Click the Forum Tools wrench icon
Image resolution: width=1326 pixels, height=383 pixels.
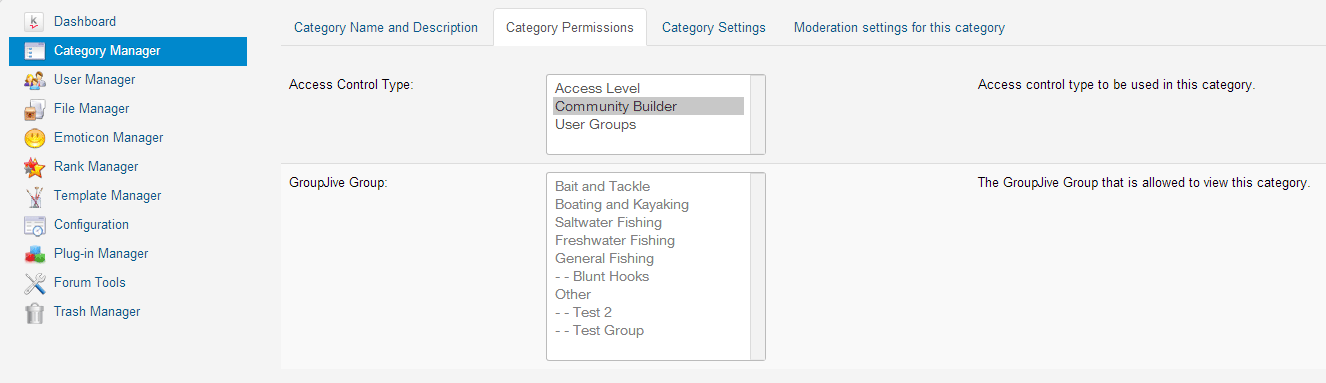point(35,282)
